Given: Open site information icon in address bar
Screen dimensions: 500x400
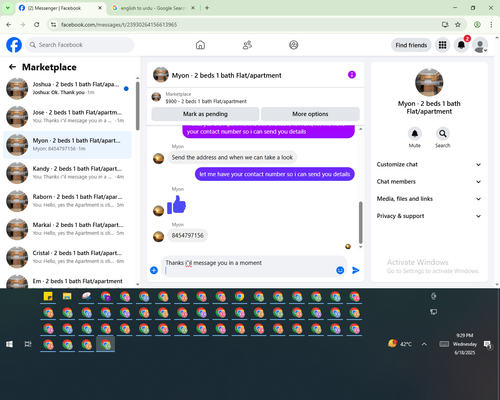Looking at the screenshot, I should (53, 25).
